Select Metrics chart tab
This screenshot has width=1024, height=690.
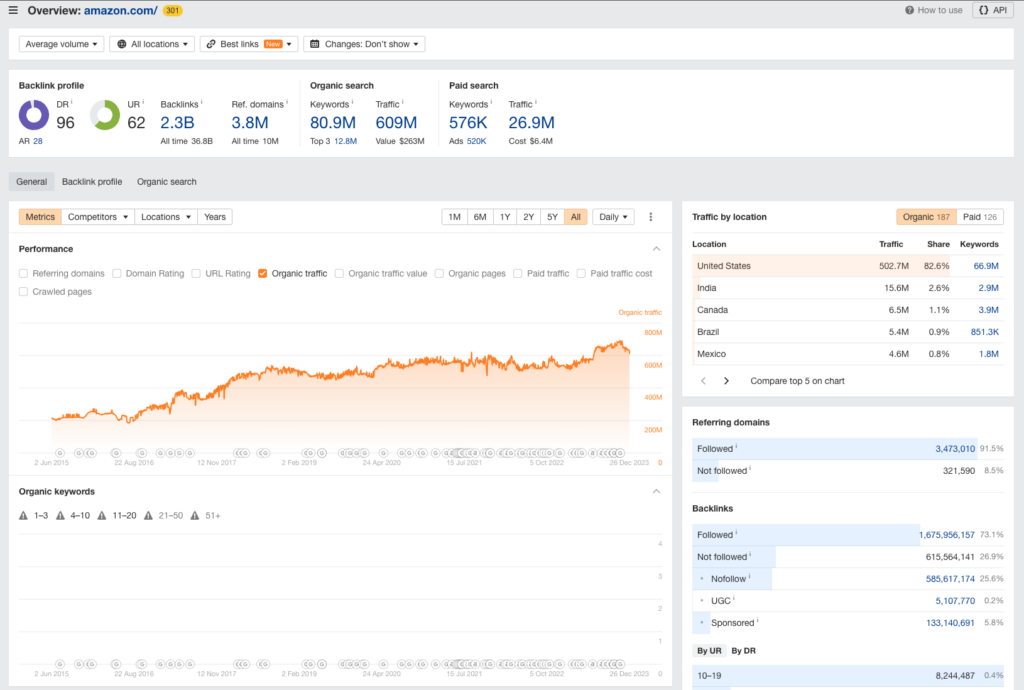40,217
